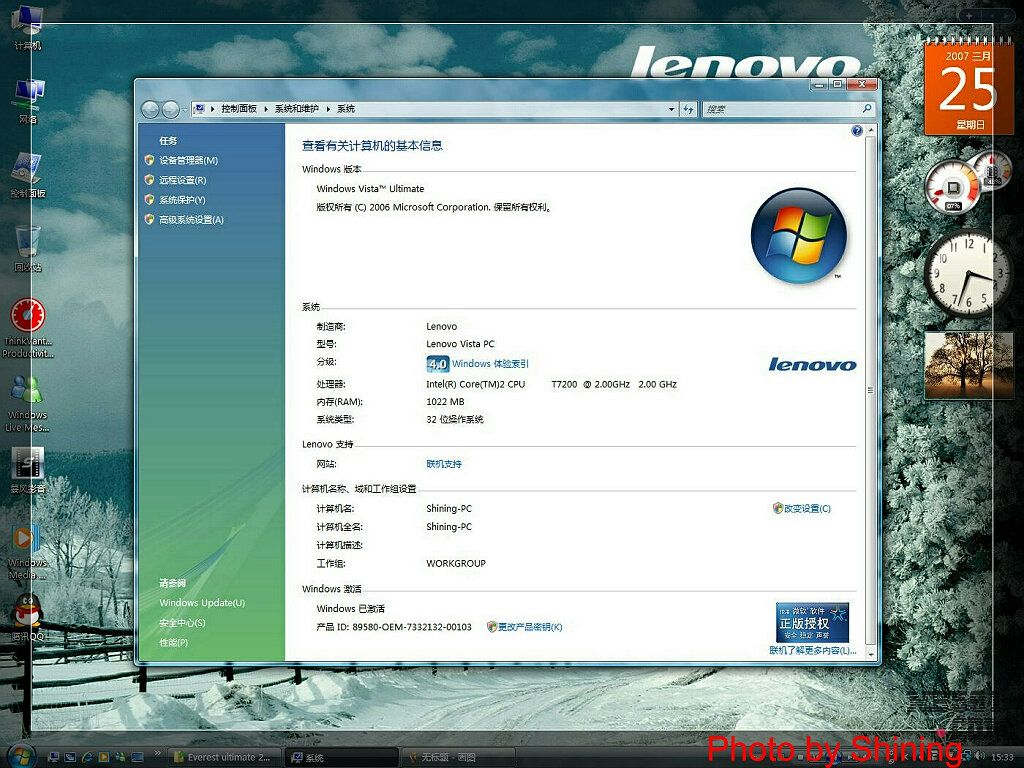Viewport: 1024px width, 768px height.
Task: Click 改变设置(C) link
Action: pos(807,508)
